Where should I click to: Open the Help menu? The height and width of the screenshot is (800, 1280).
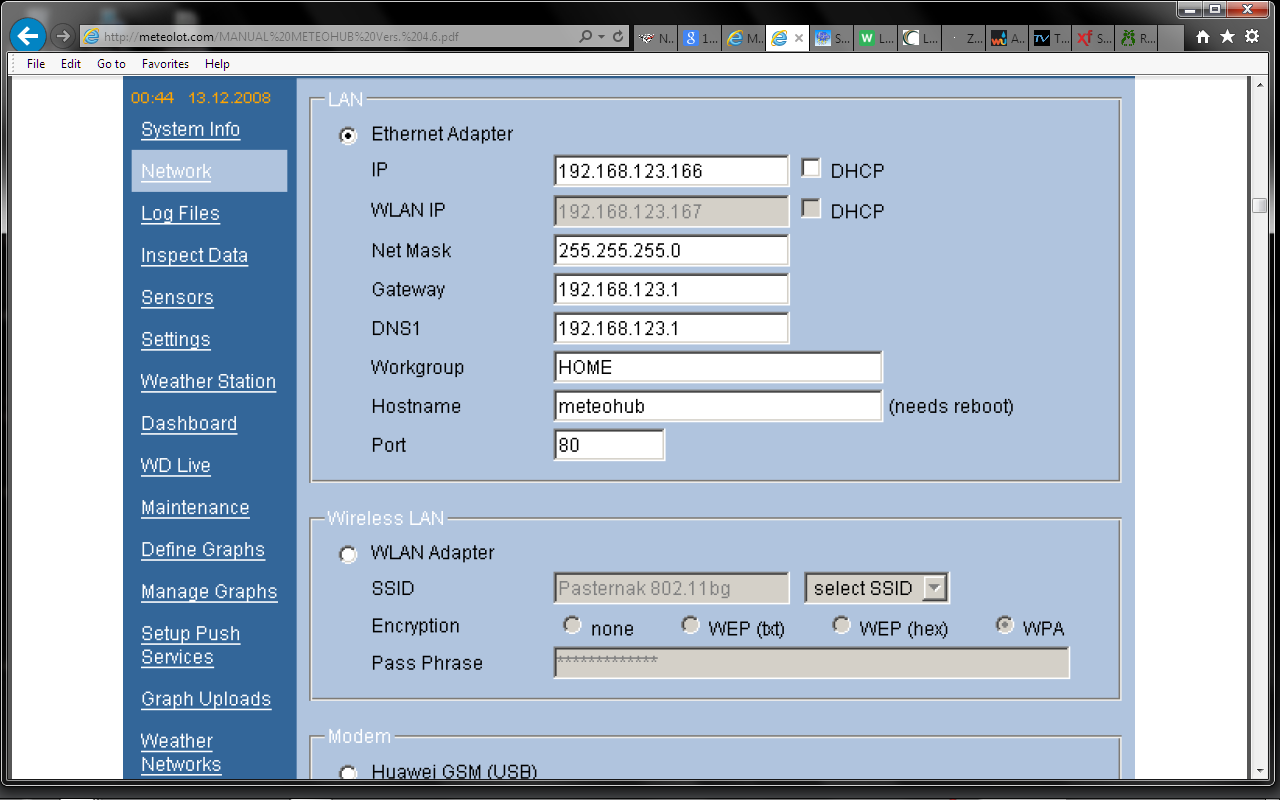(217, 64)
